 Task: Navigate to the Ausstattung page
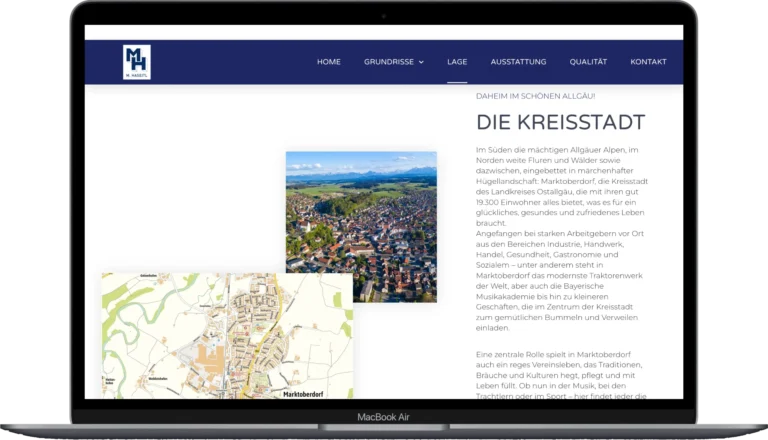[518, 62]
